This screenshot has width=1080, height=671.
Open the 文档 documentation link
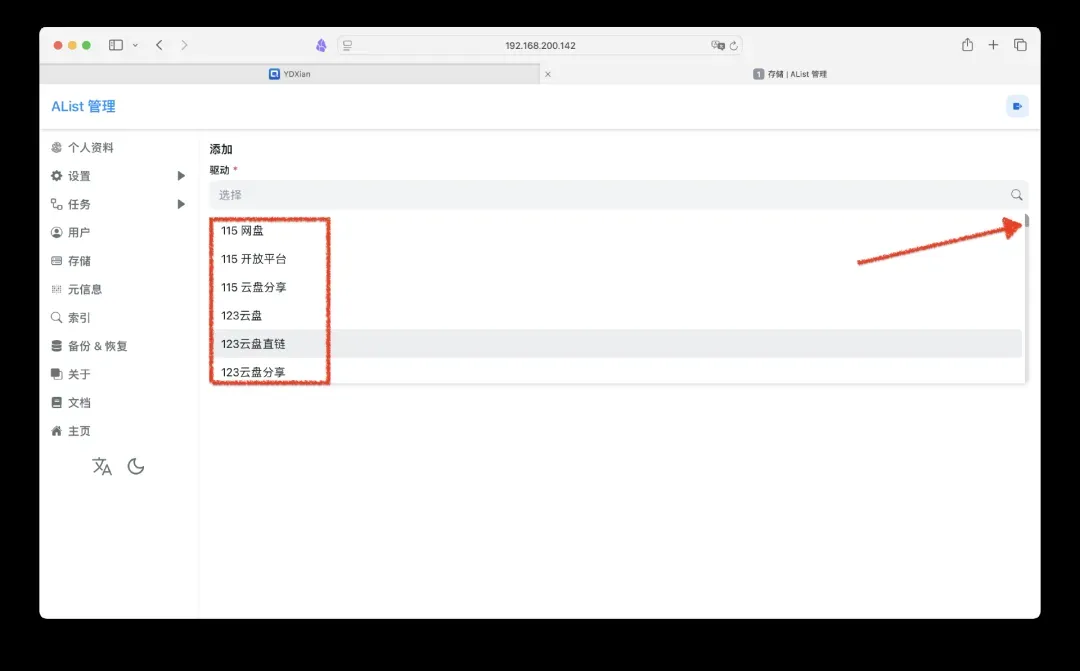click(79, 403)
